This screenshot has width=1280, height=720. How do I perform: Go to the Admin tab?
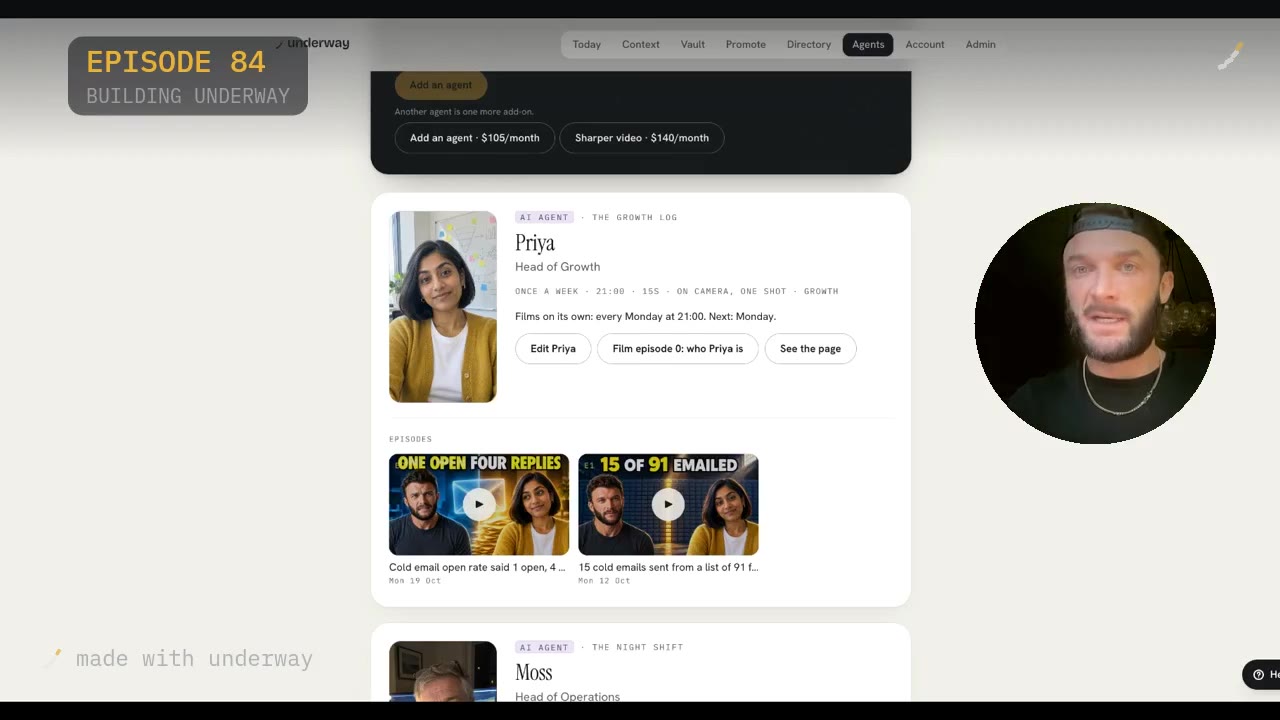[980, 44]
